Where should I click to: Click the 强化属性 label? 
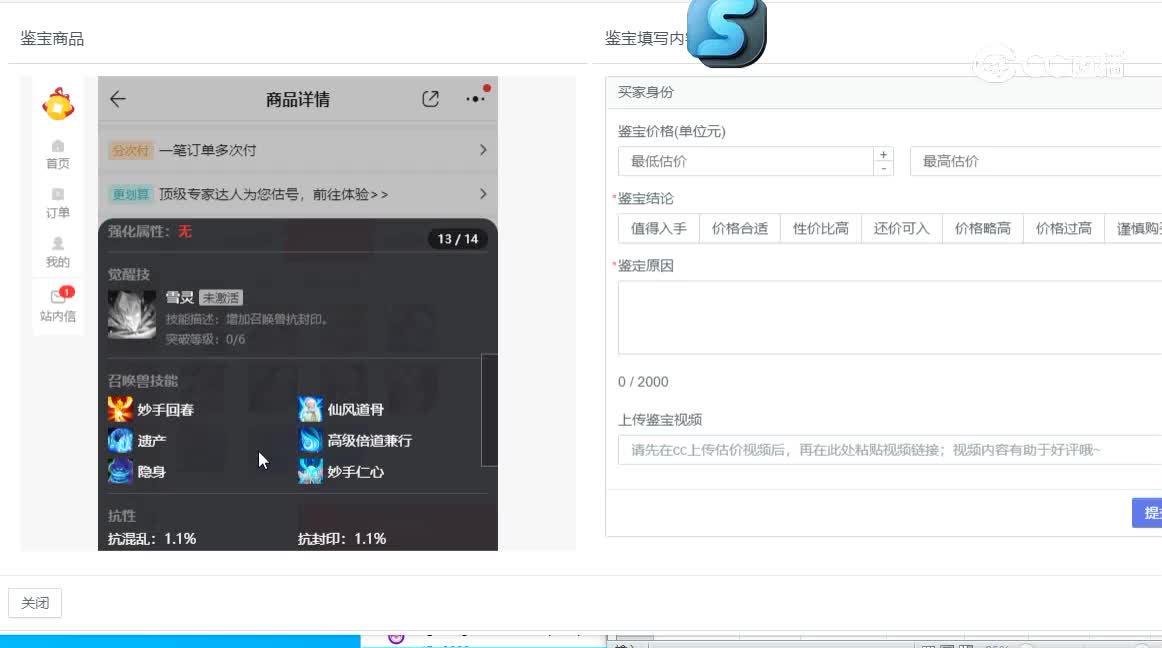[x=139, y=231]
